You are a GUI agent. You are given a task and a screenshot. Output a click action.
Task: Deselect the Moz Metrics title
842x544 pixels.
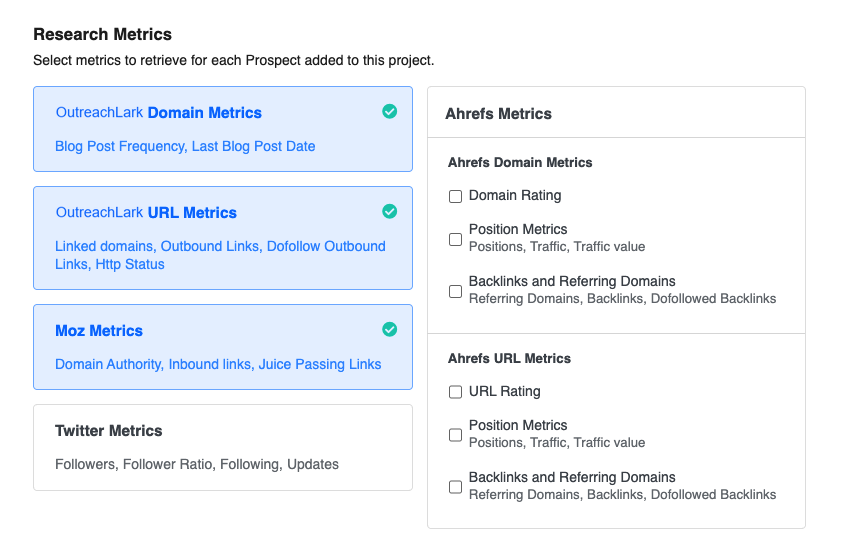coord(99,331)
